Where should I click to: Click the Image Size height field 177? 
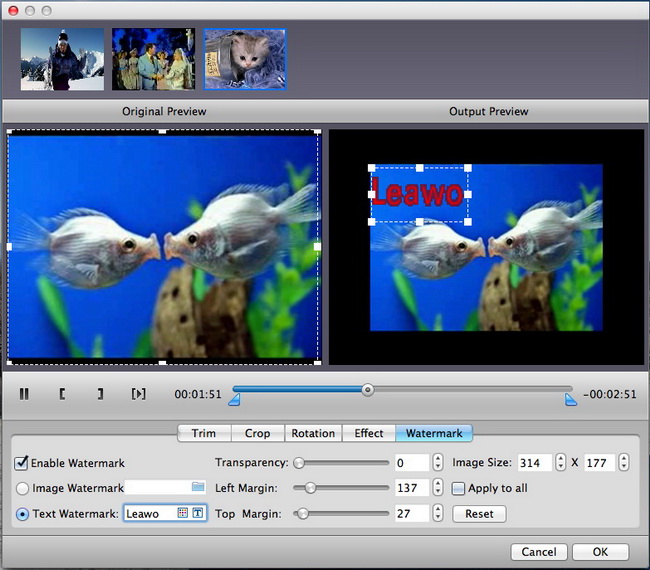pyautogui.click(x=600, y=463)
